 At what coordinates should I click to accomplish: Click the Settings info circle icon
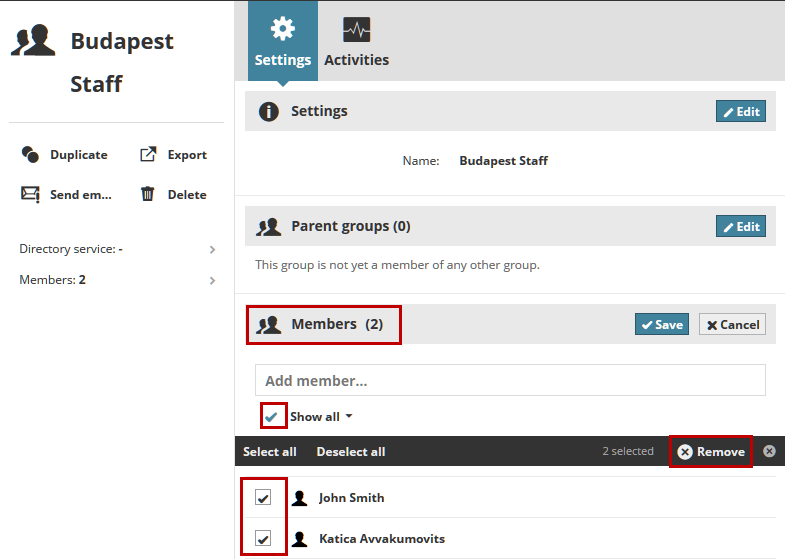(x=268, y=112)
